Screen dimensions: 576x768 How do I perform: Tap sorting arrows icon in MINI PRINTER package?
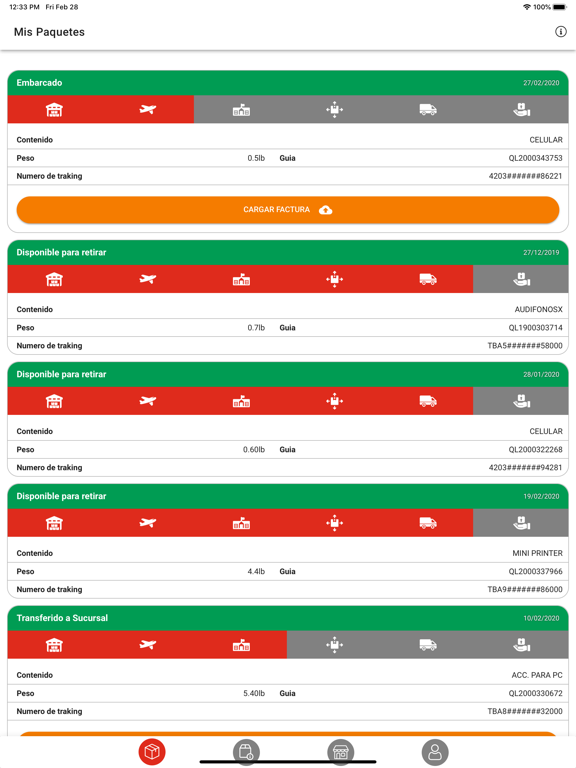[335, 523]
